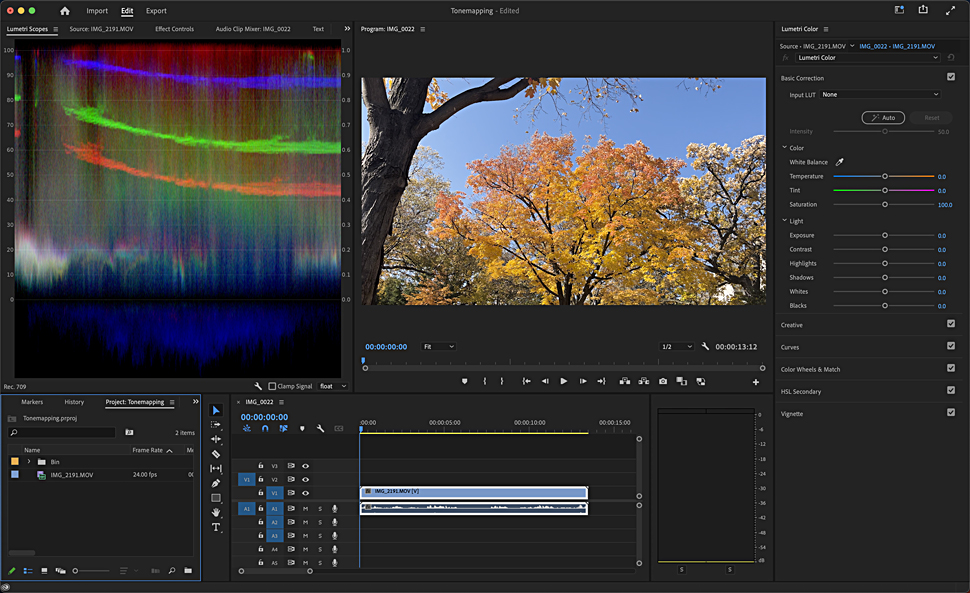Select the Type tool
This screenshot has width=970, height=593.
(x=216, y=527)
